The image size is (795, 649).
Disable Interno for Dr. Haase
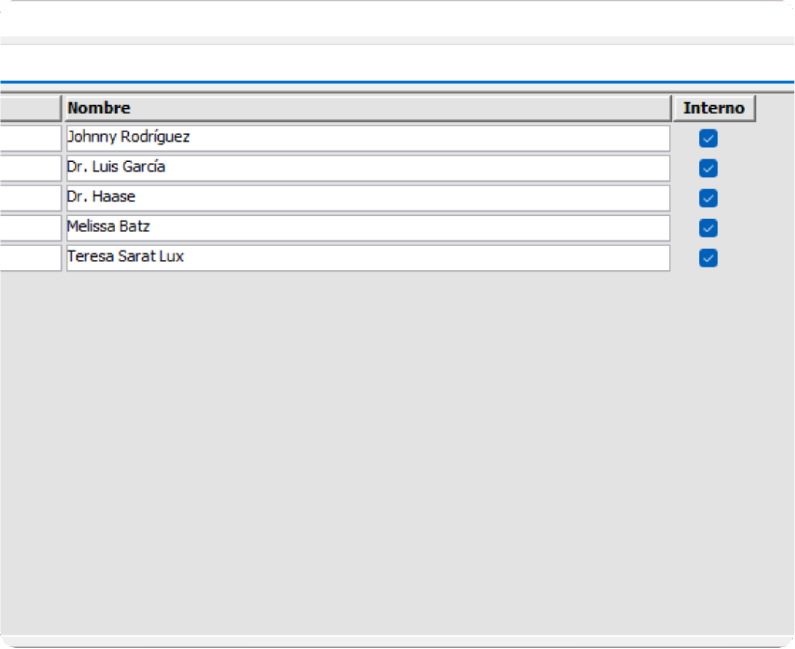[708, 198]
